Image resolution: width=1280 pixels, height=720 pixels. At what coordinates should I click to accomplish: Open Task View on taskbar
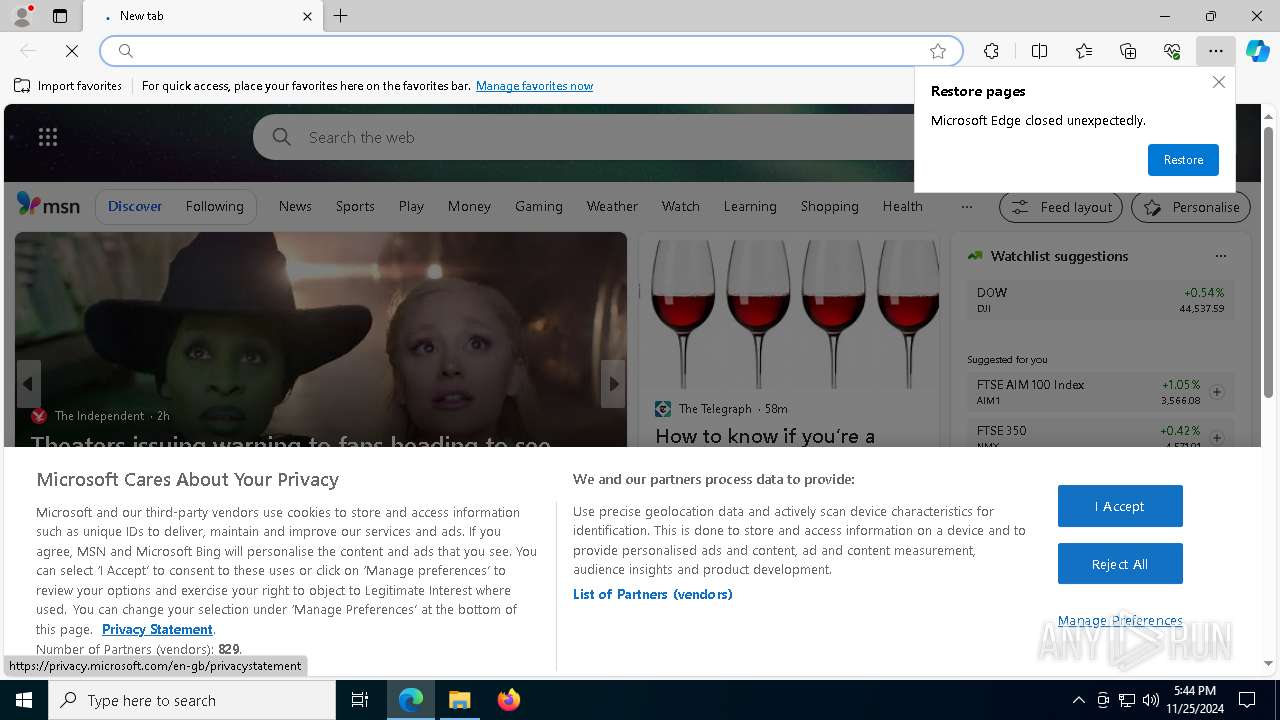[x=360, y=700]
